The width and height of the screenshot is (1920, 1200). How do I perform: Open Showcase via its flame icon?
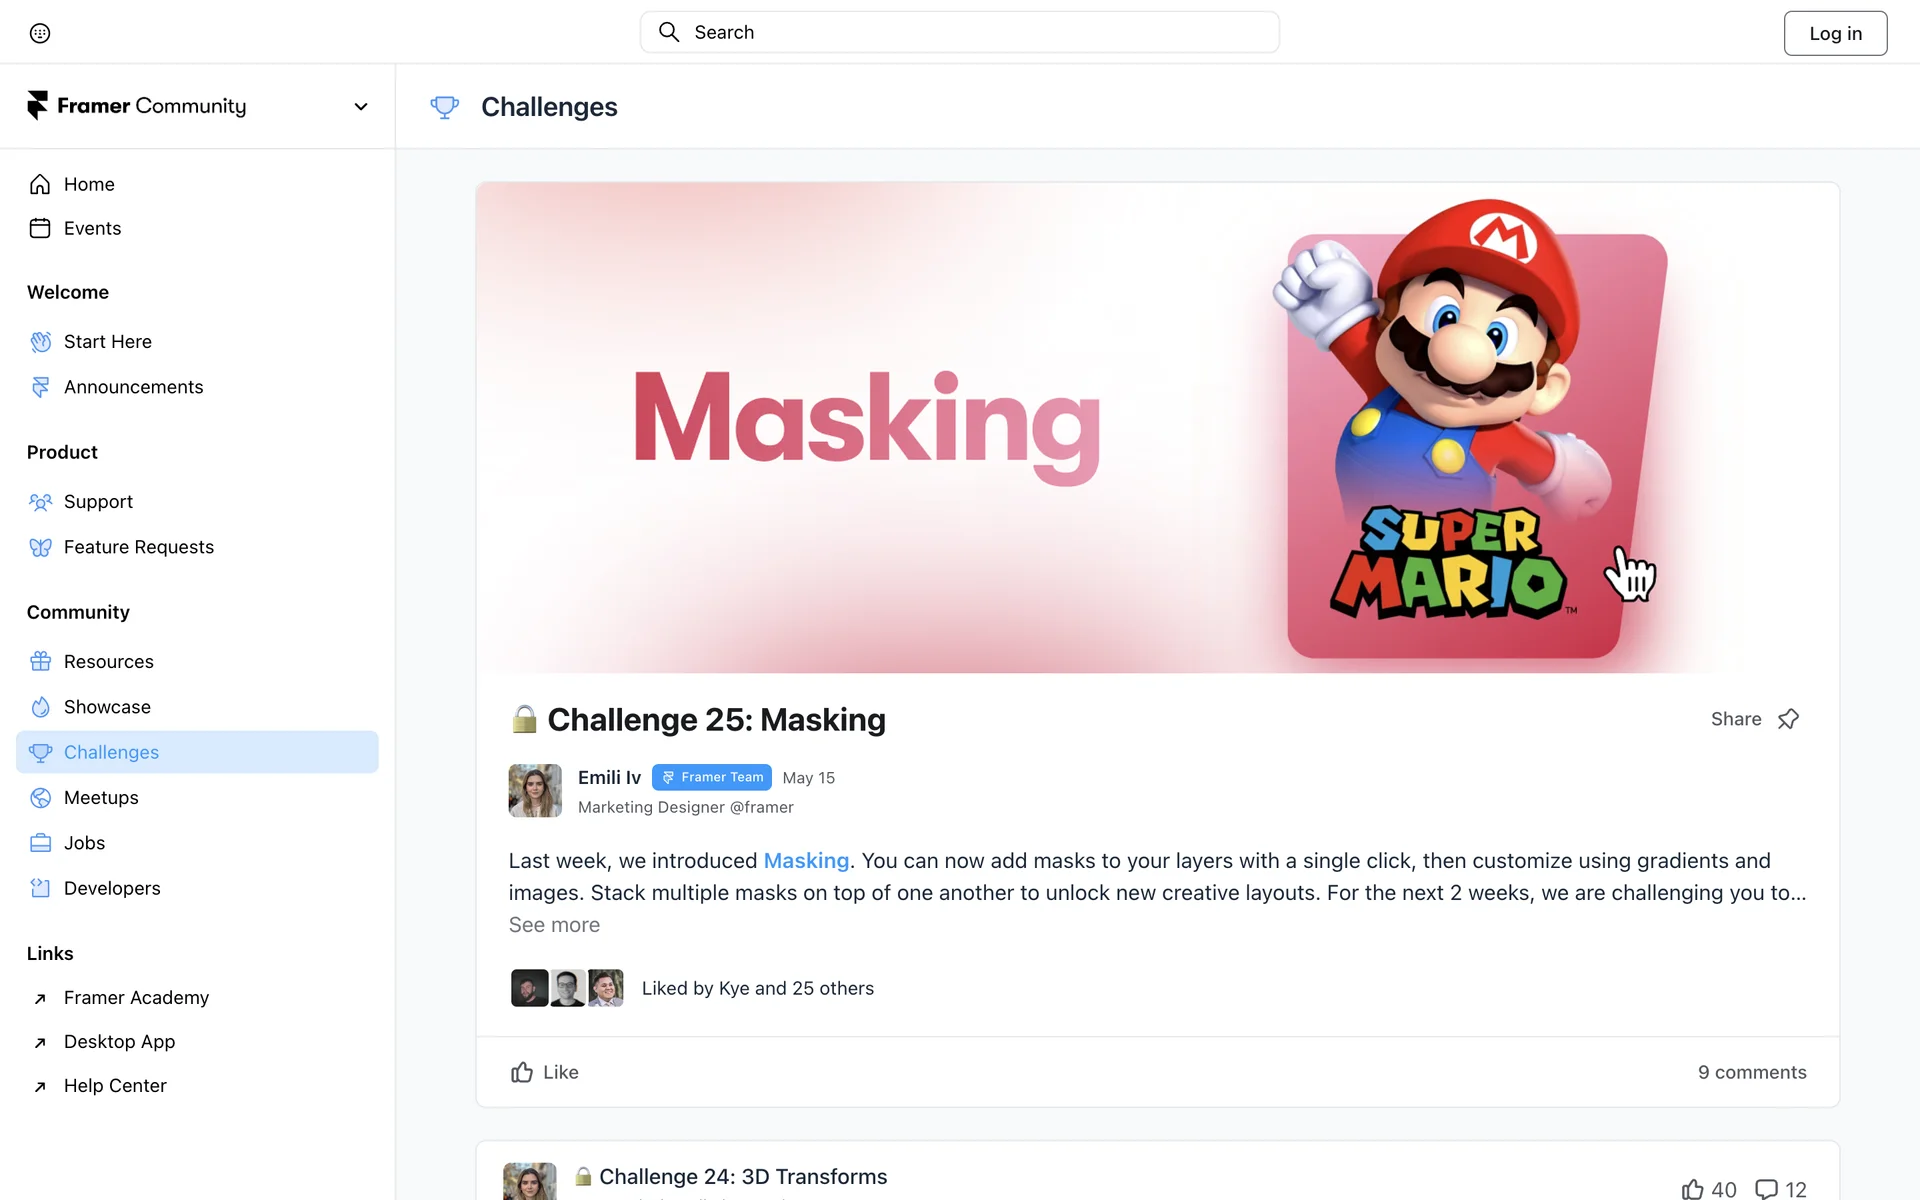coord(40,707)
